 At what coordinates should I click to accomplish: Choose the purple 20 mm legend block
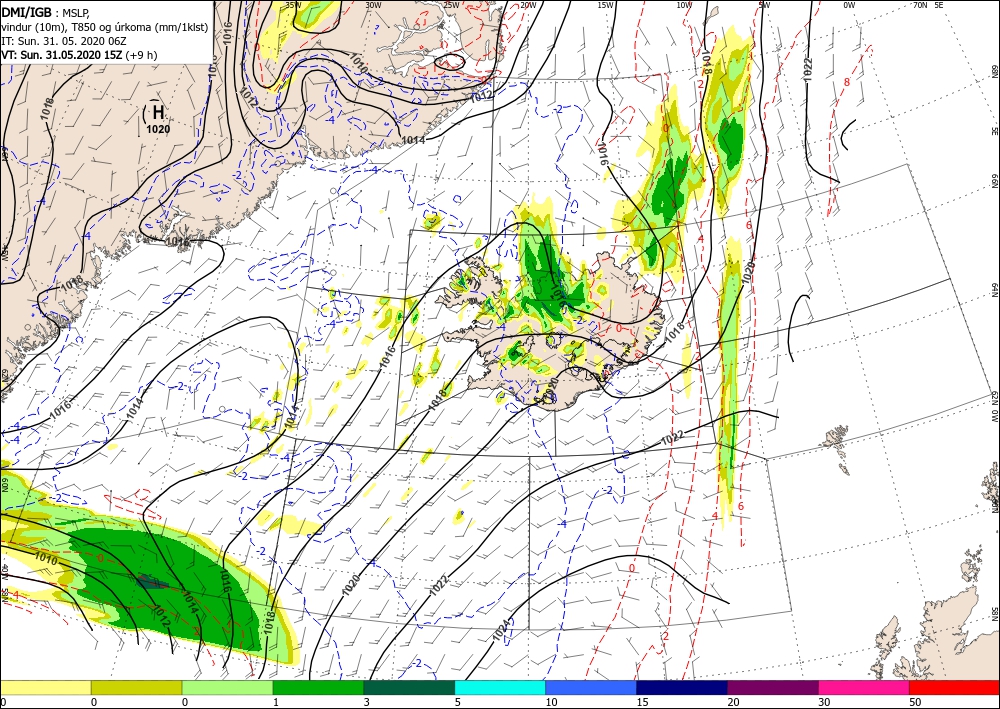click(772, 687)
